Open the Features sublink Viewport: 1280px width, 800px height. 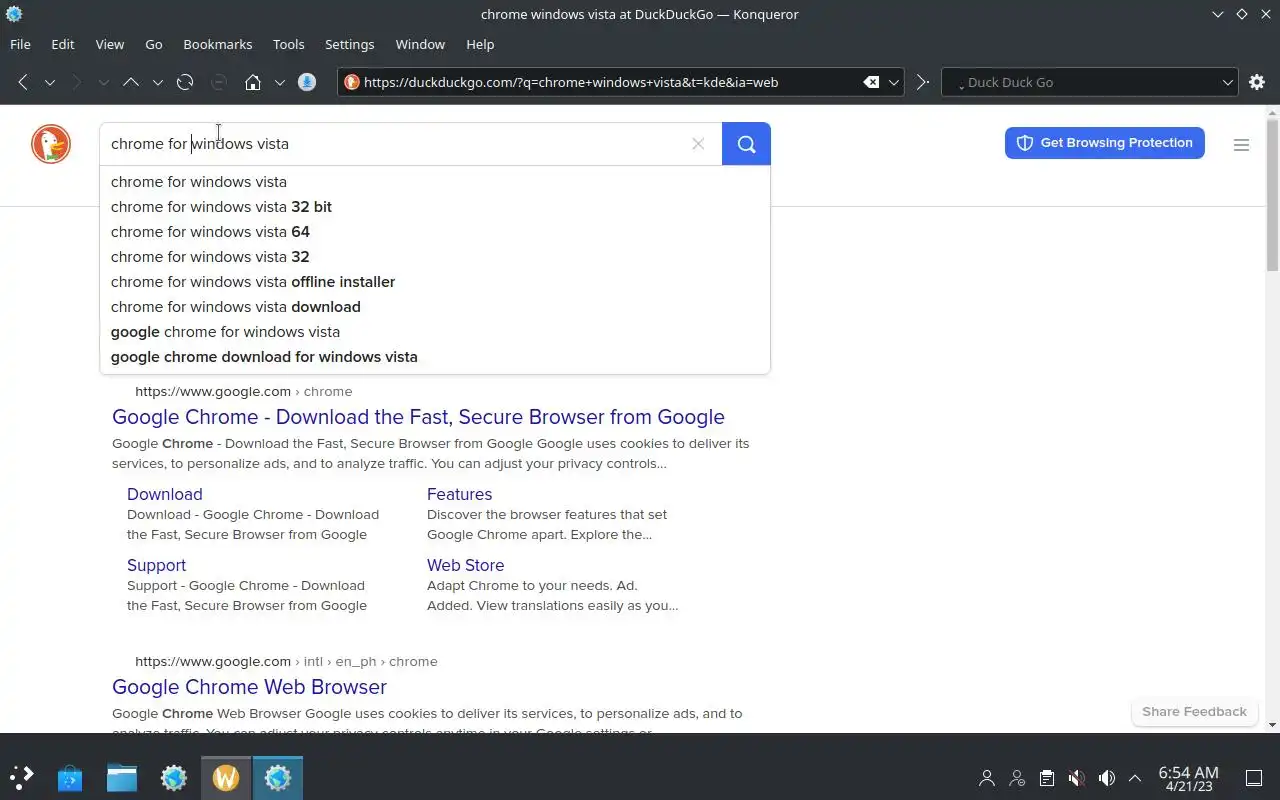pos(459,494)
